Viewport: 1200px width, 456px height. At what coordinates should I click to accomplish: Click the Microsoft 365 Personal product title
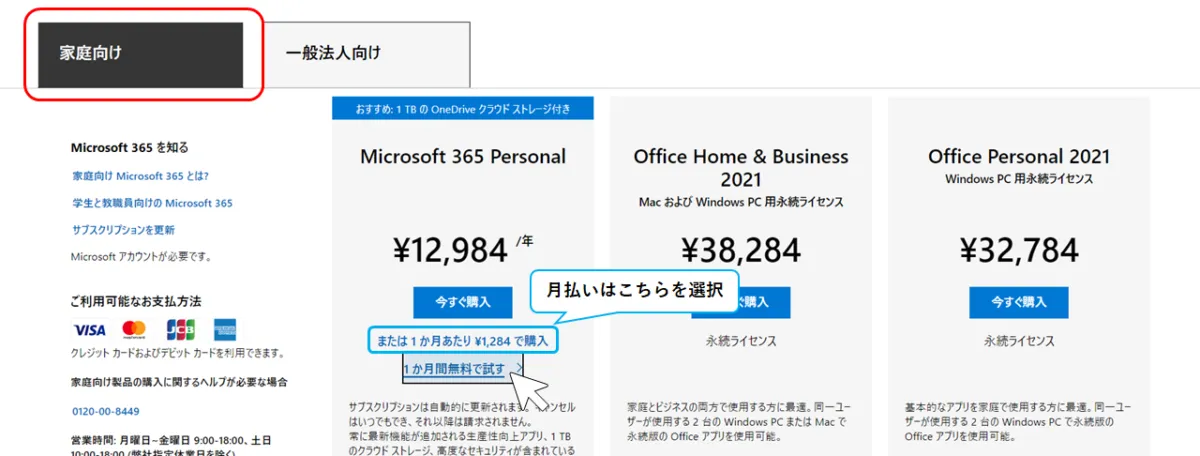tap(463, 157)
